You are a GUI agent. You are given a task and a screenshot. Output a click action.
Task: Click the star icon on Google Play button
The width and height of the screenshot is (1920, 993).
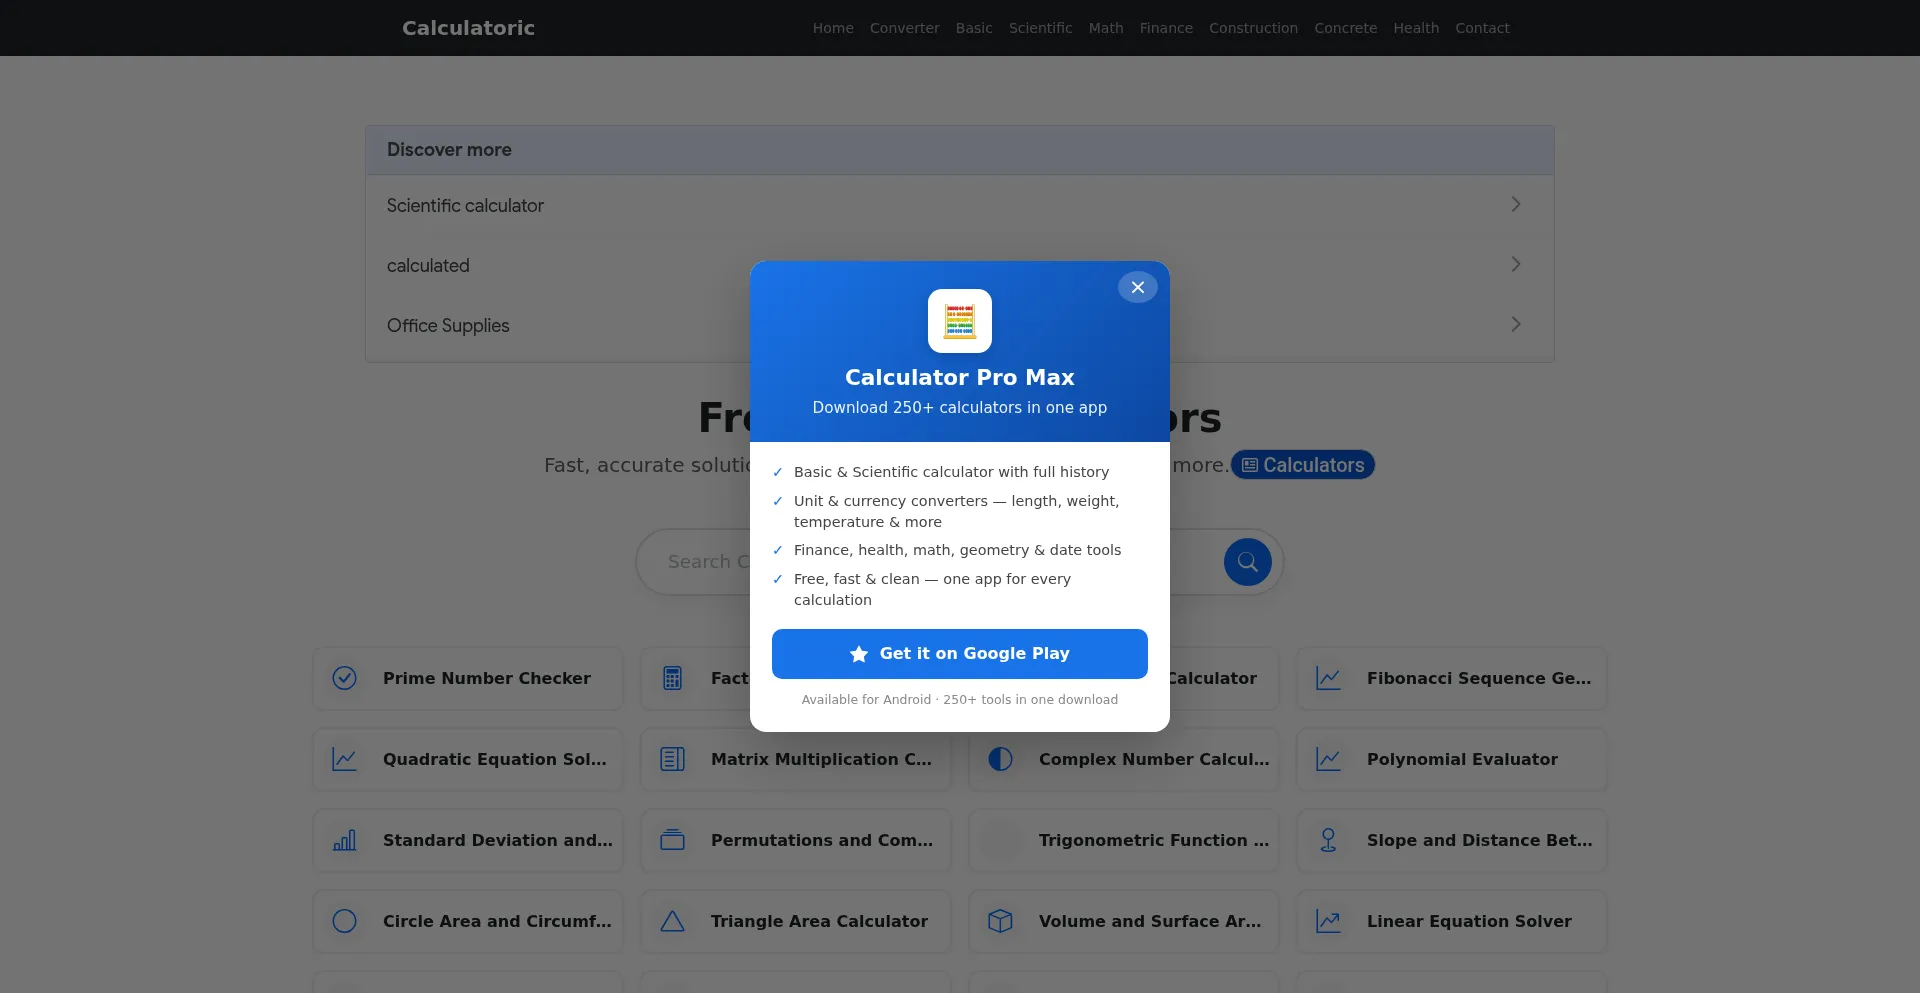click(859, 654)
